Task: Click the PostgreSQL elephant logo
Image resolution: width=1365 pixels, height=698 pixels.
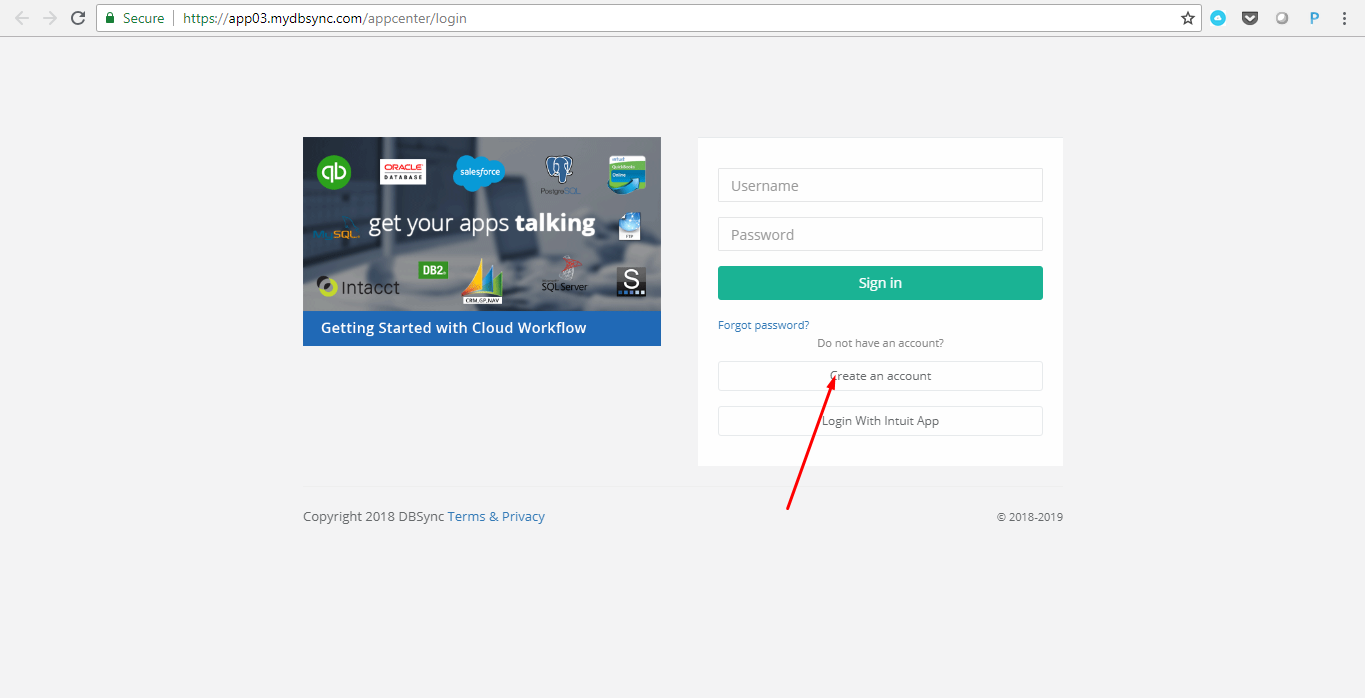Action: pos(560,174)
